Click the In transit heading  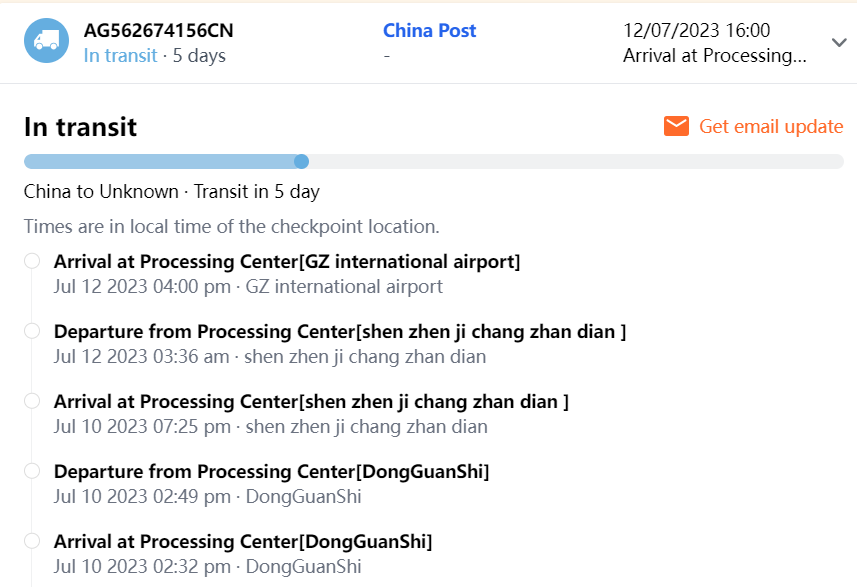point(80,127)
